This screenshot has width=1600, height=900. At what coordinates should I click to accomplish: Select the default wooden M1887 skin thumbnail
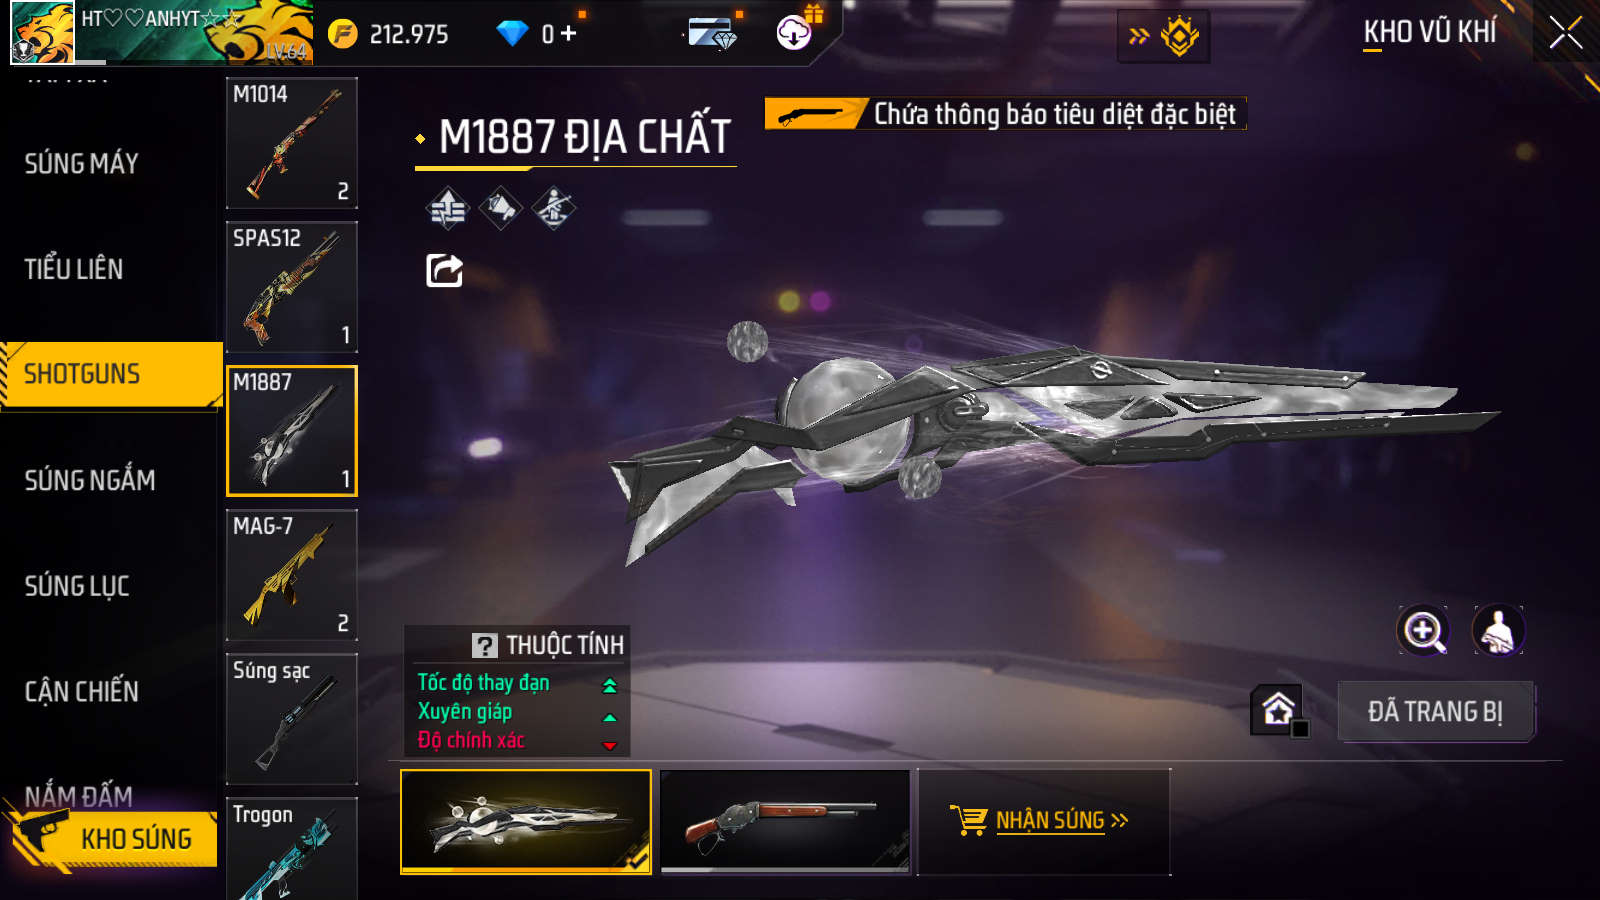tap(785, 821)
